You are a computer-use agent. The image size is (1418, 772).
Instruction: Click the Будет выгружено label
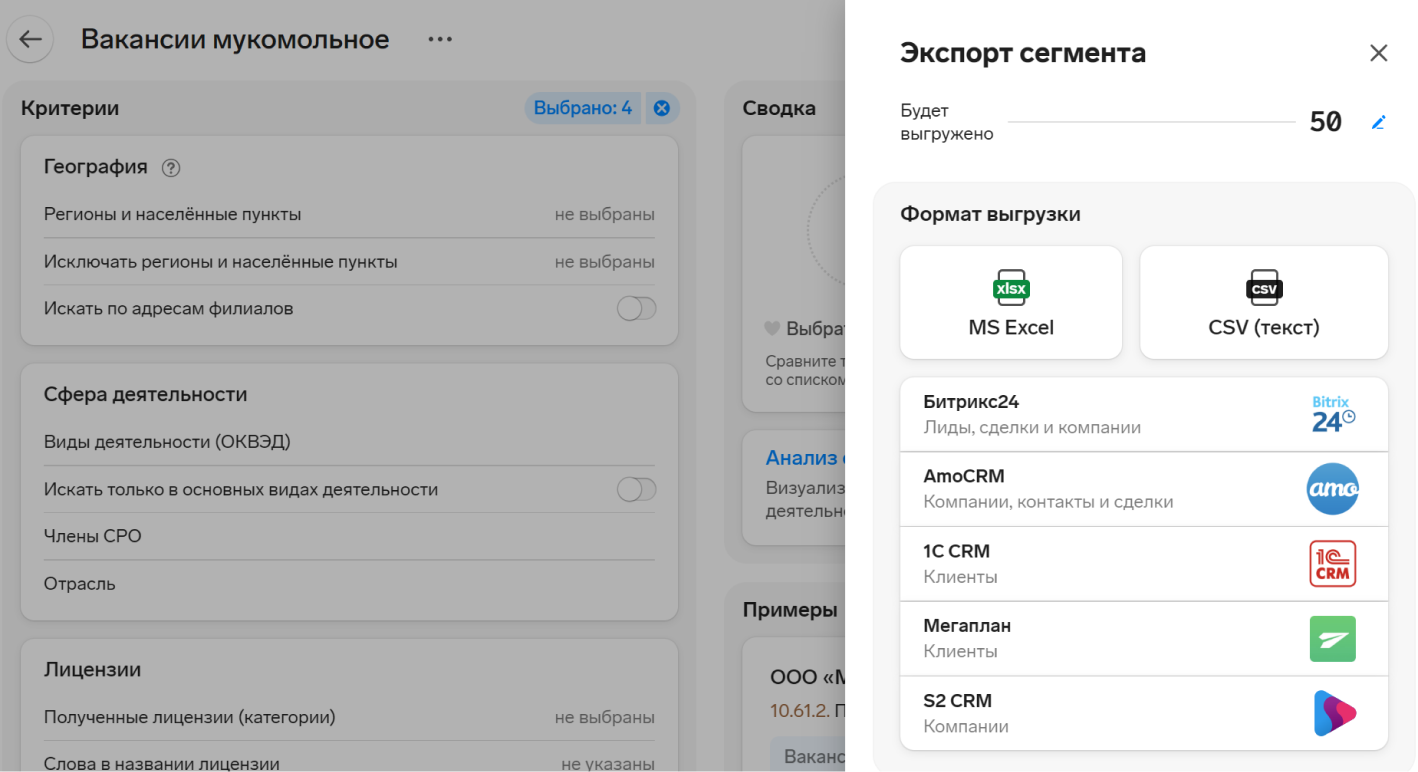pos(947,122)
